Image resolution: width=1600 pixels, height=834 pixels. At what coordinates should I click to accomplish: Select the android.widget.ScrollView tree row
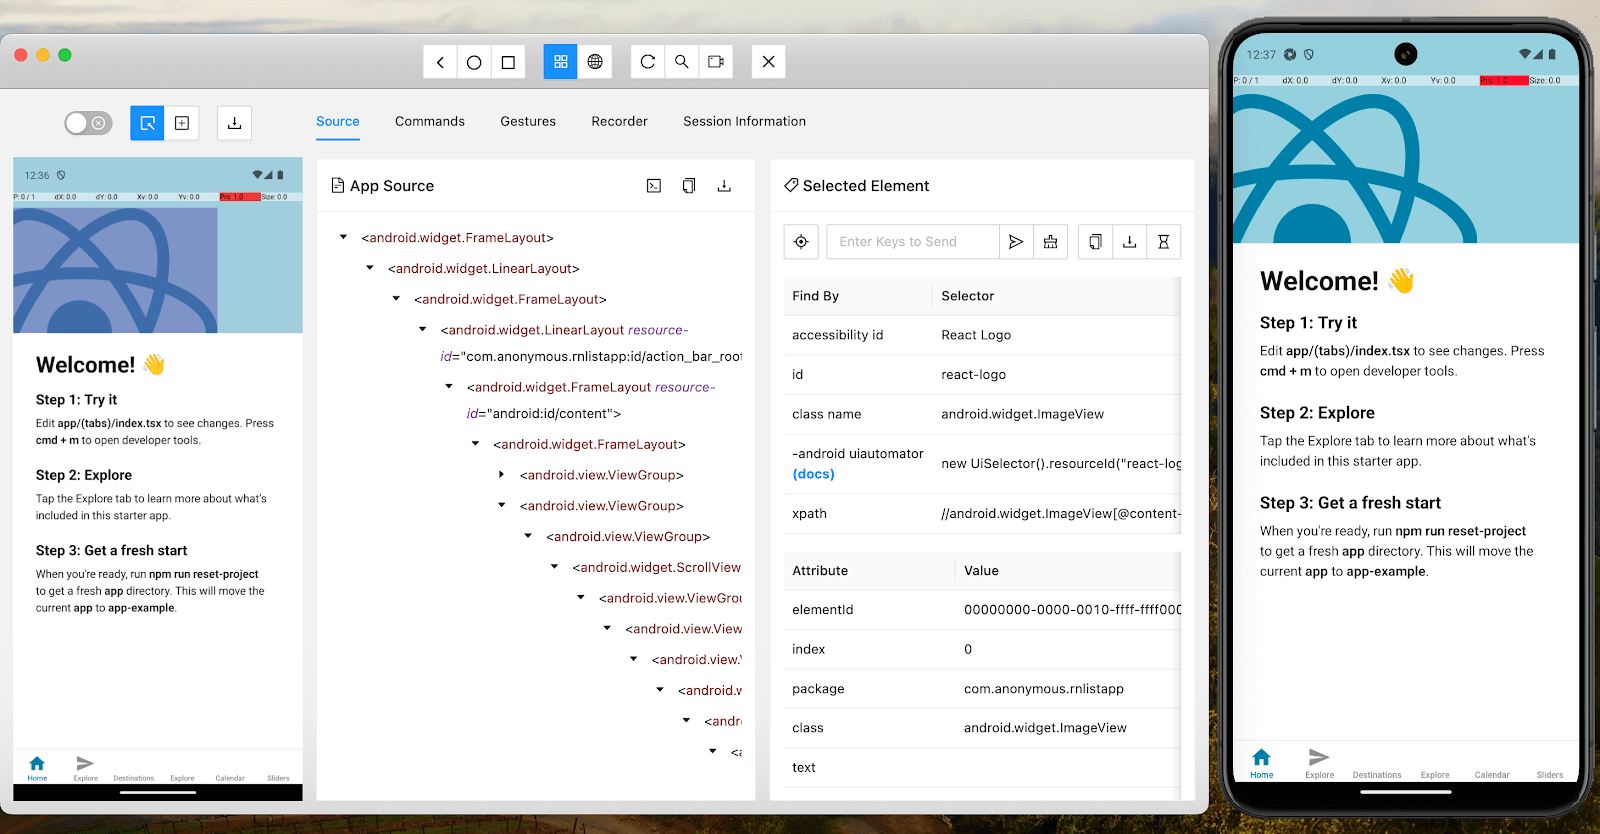click(x=656, y=567)
